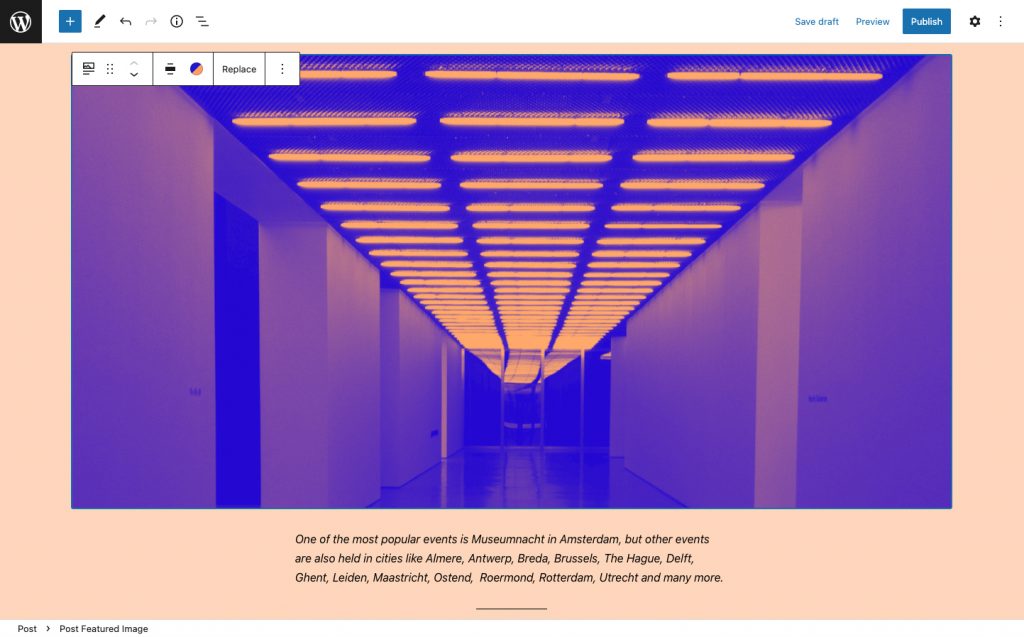This screenshot has height=637, width=1024.
Task: Open the block inserter plus button
Action: 70,22
